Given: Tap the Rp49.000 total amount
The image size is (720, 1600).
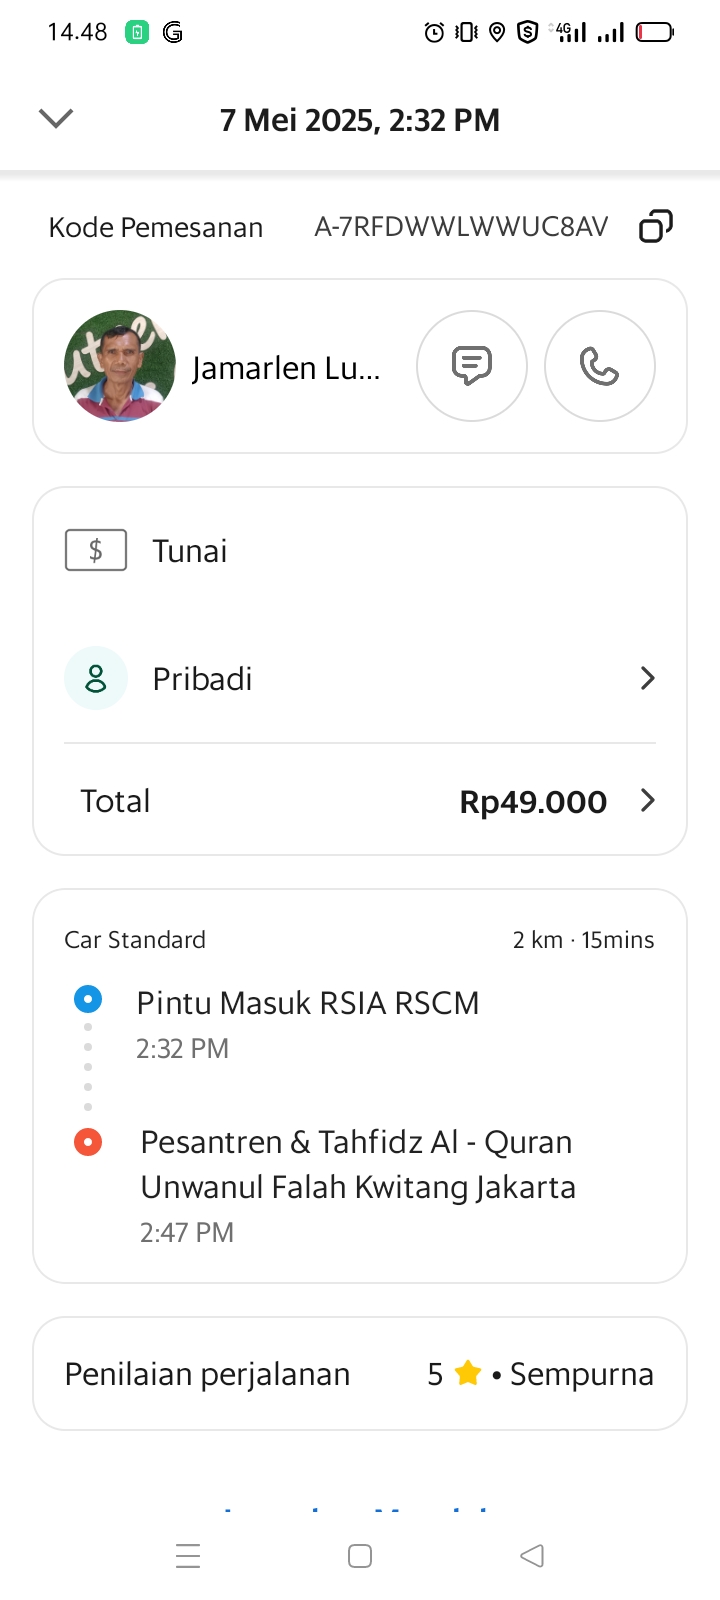Looking at the screenshot, I should [x=533, y=801].
